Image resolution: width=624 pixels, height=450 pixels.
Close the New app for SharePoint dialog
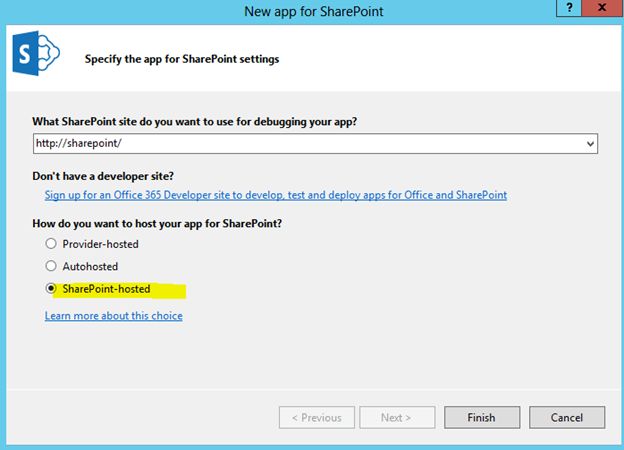(x=603, y=8)
